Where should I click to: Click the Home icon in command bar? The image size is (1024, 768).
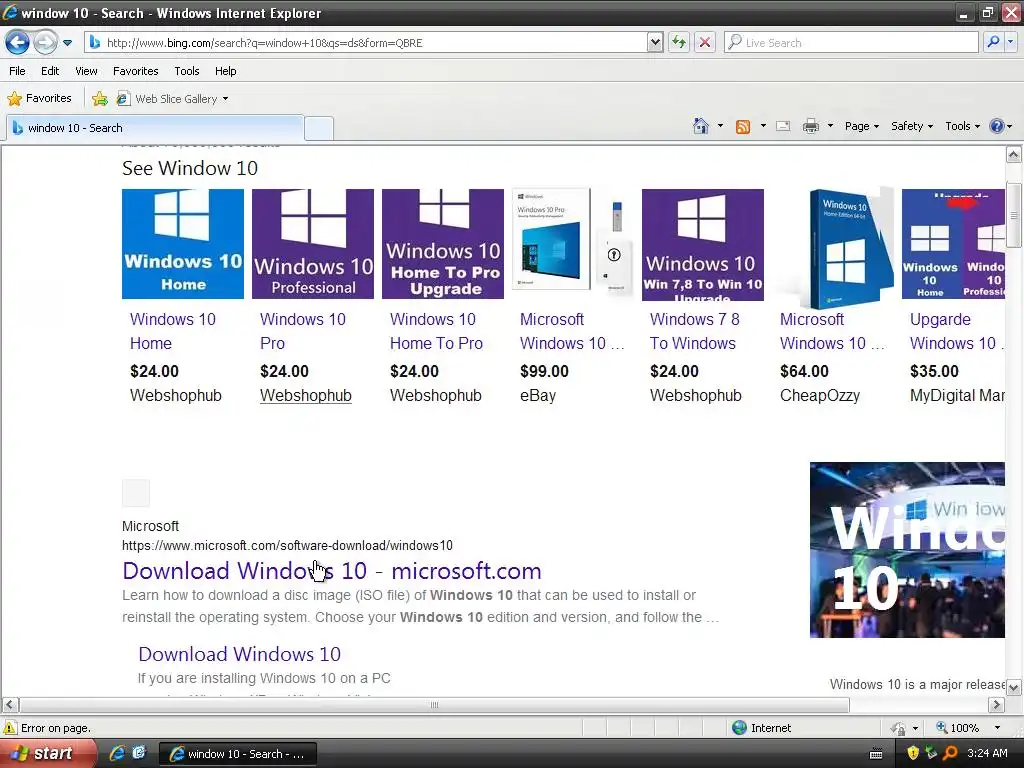click(x=701, y=126)
